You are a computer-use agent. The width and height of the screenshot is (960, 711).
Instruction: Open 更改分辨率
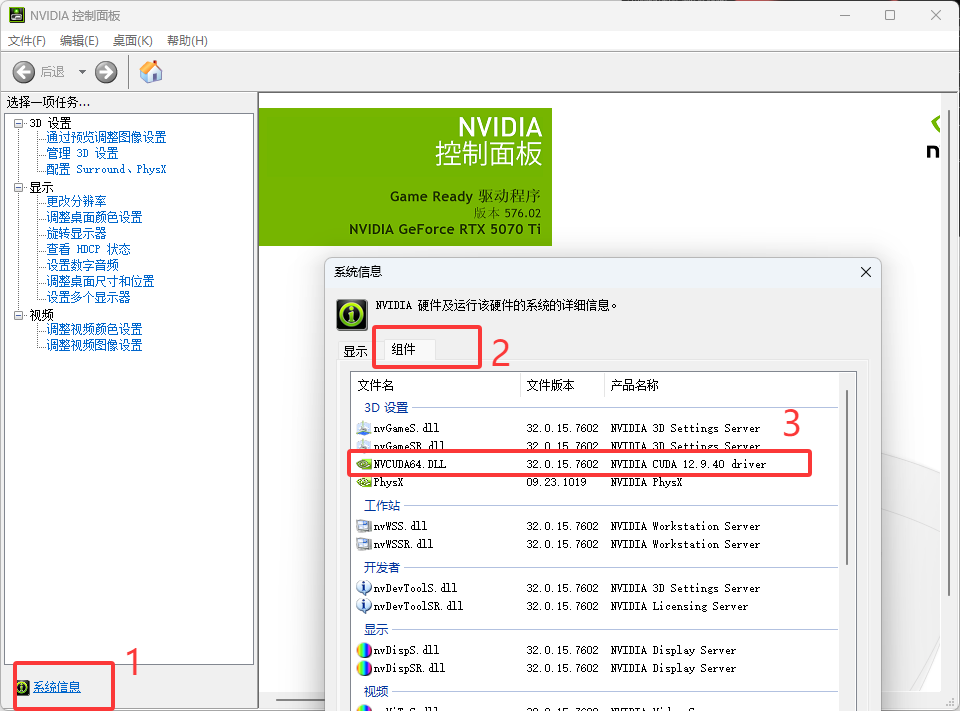point(76,201)
